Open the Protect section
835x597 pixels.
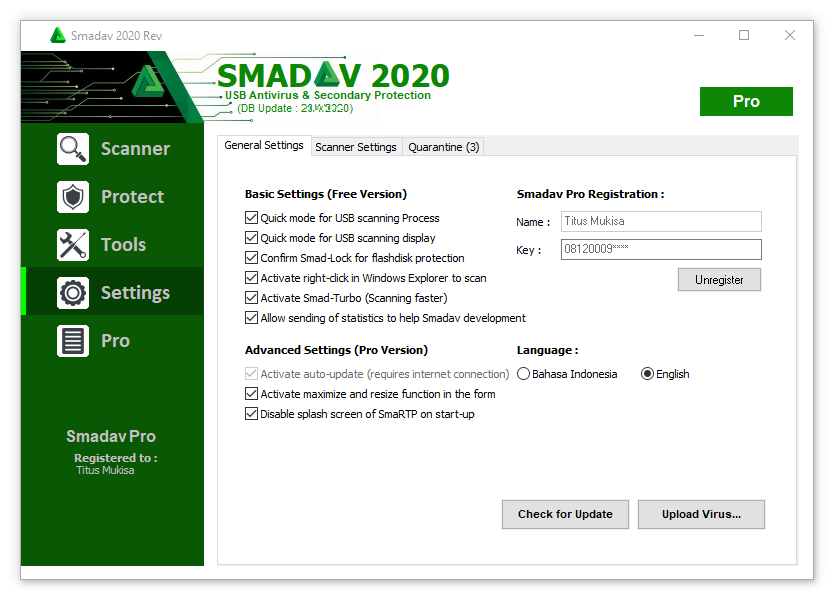click(x=133, y=197)
